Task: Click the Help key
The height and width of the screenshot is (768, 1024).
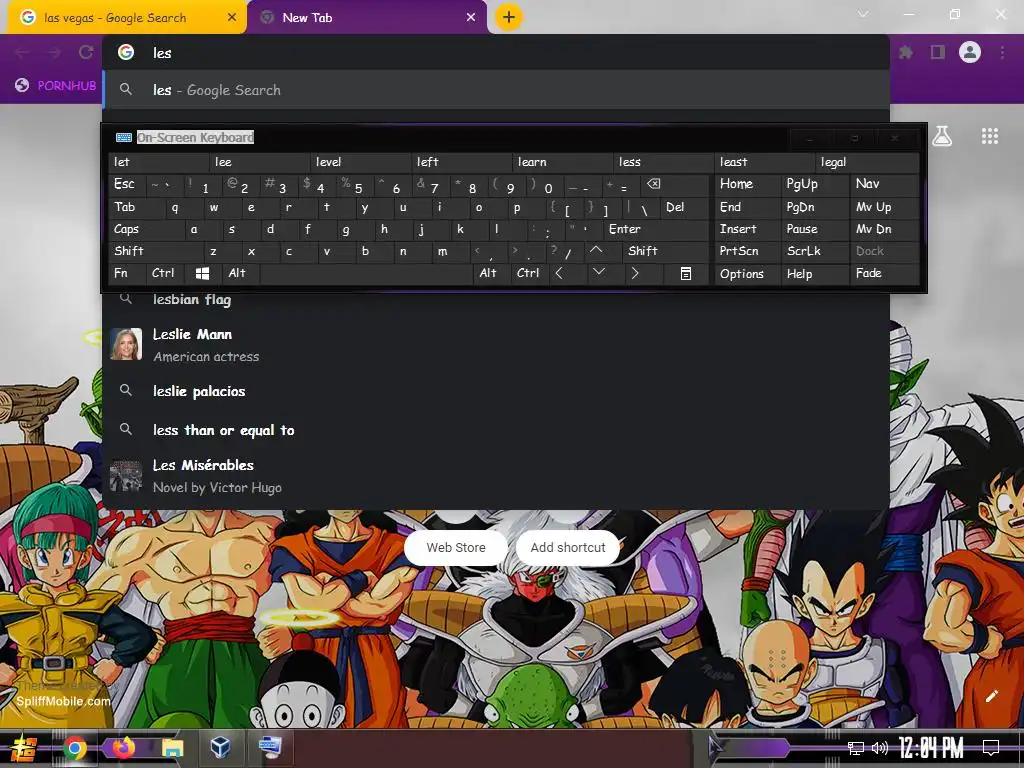Action: (x=814, y=274)
